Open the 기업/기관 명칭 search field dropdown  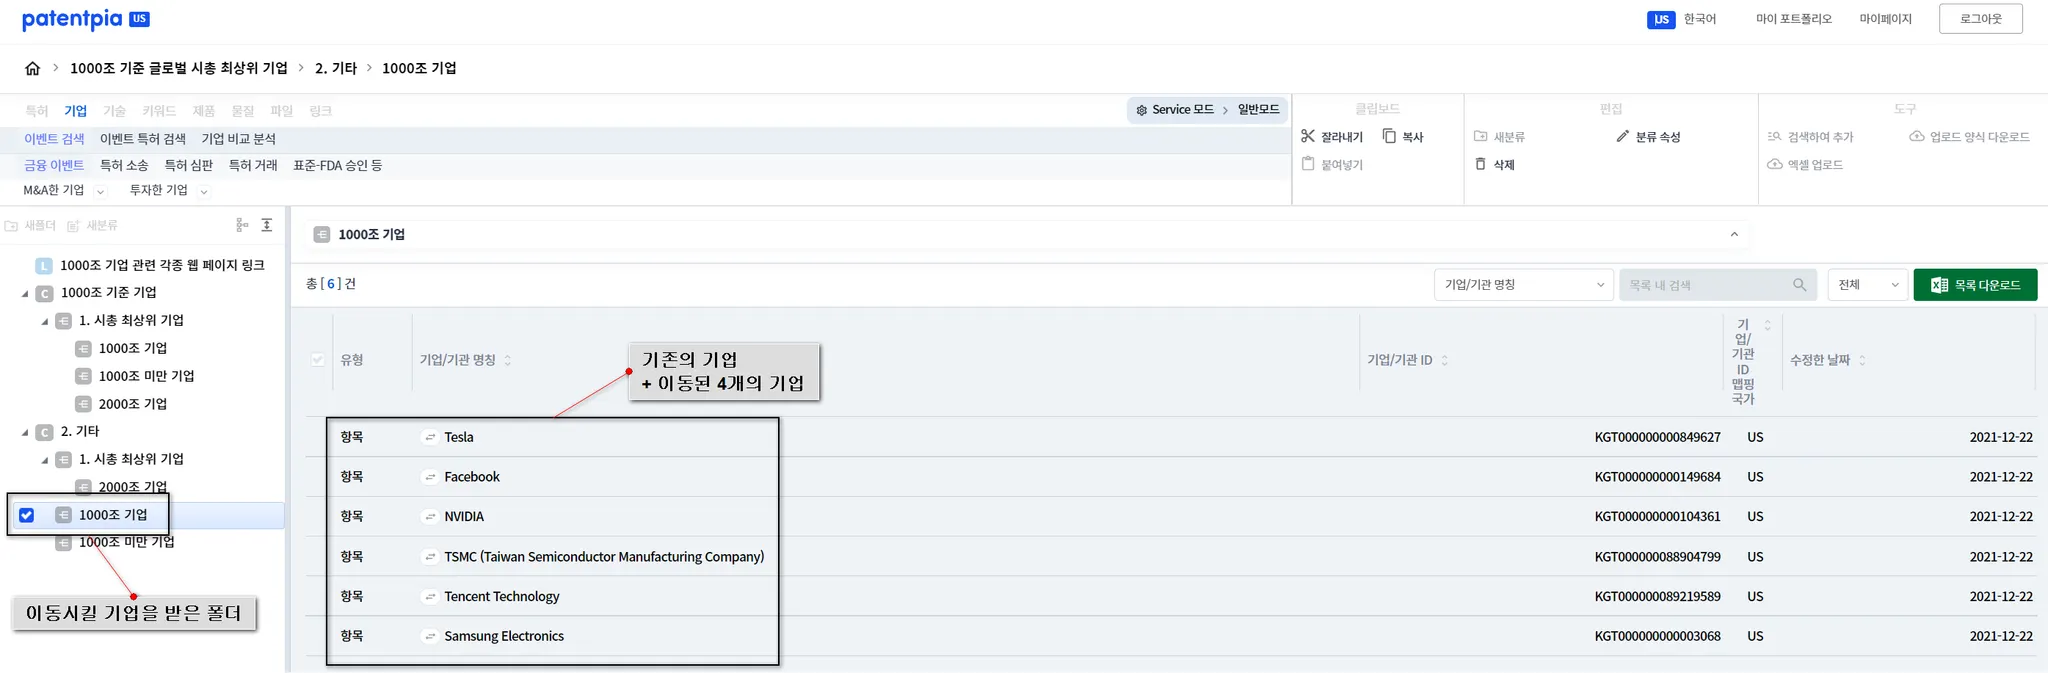1523,285
